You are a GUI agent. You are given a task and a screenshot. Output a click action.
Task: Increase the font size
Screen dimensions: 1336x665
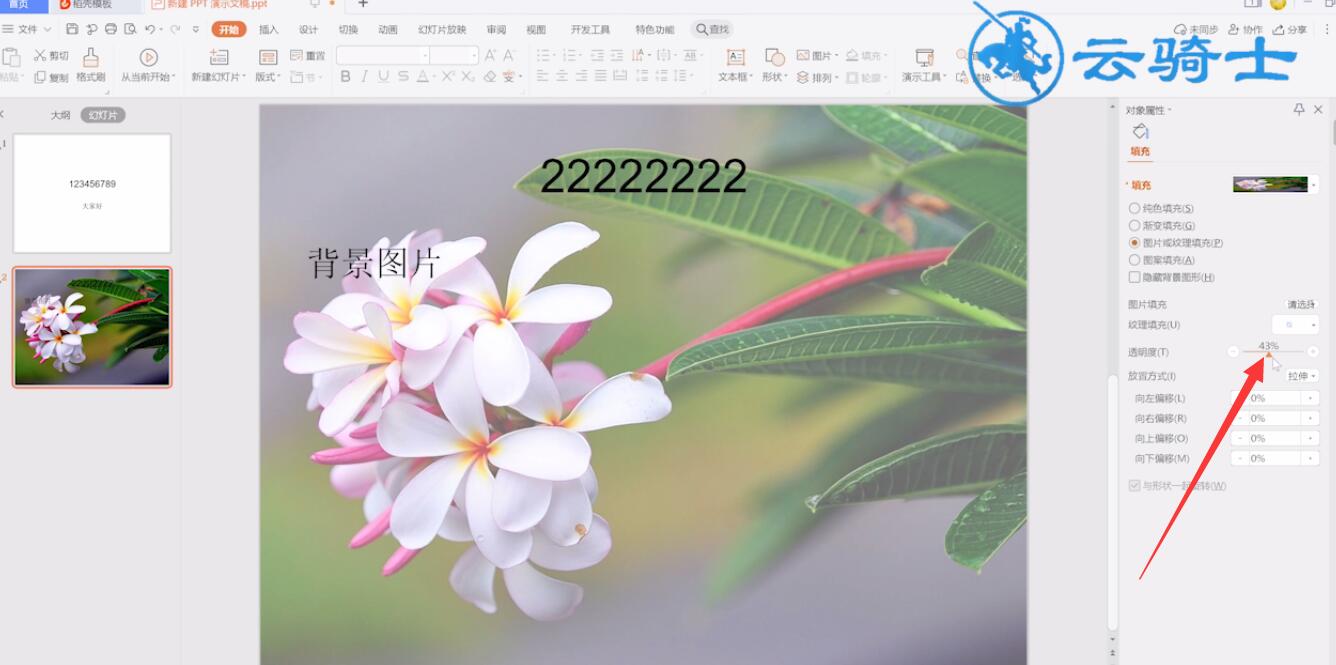click(x=490, y=55)
